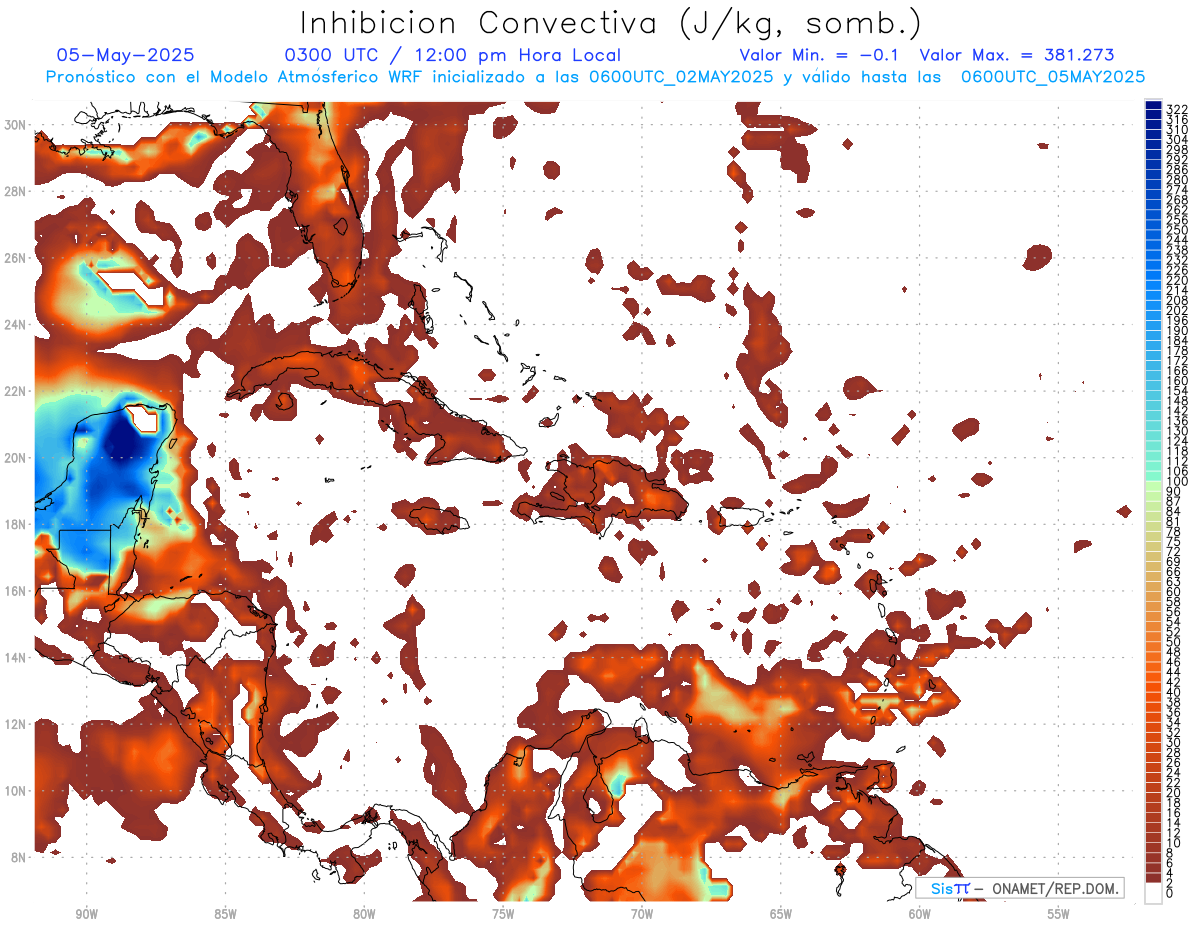1200x927 pixels.
Task: Click the 'Valor Min. = -0.1' text
Action: [819, 55]
